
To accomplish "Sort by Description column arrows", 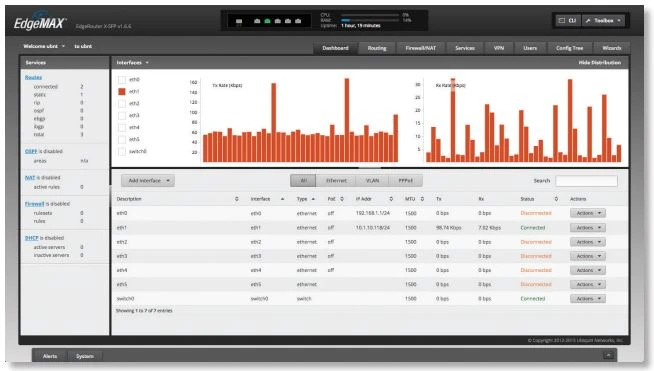I will (236, 199).
